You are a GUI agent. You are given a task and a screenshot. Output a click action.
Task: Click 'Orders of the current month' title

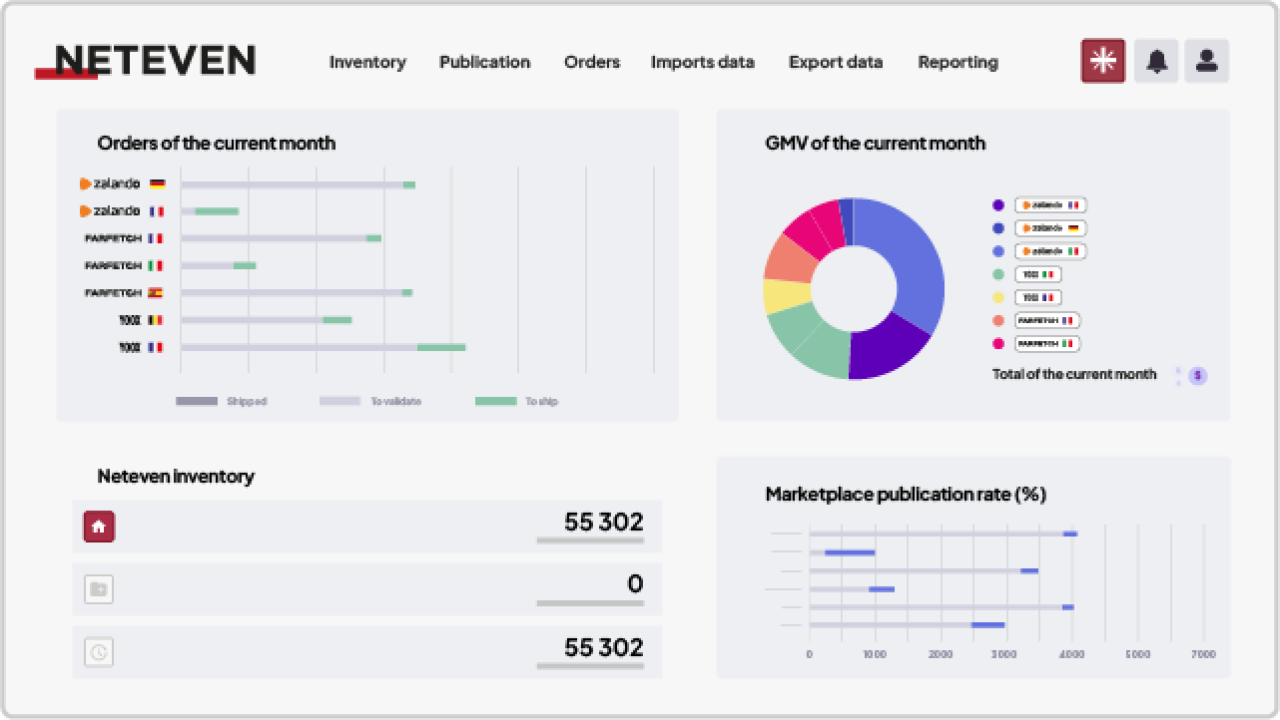click(216, 143)
